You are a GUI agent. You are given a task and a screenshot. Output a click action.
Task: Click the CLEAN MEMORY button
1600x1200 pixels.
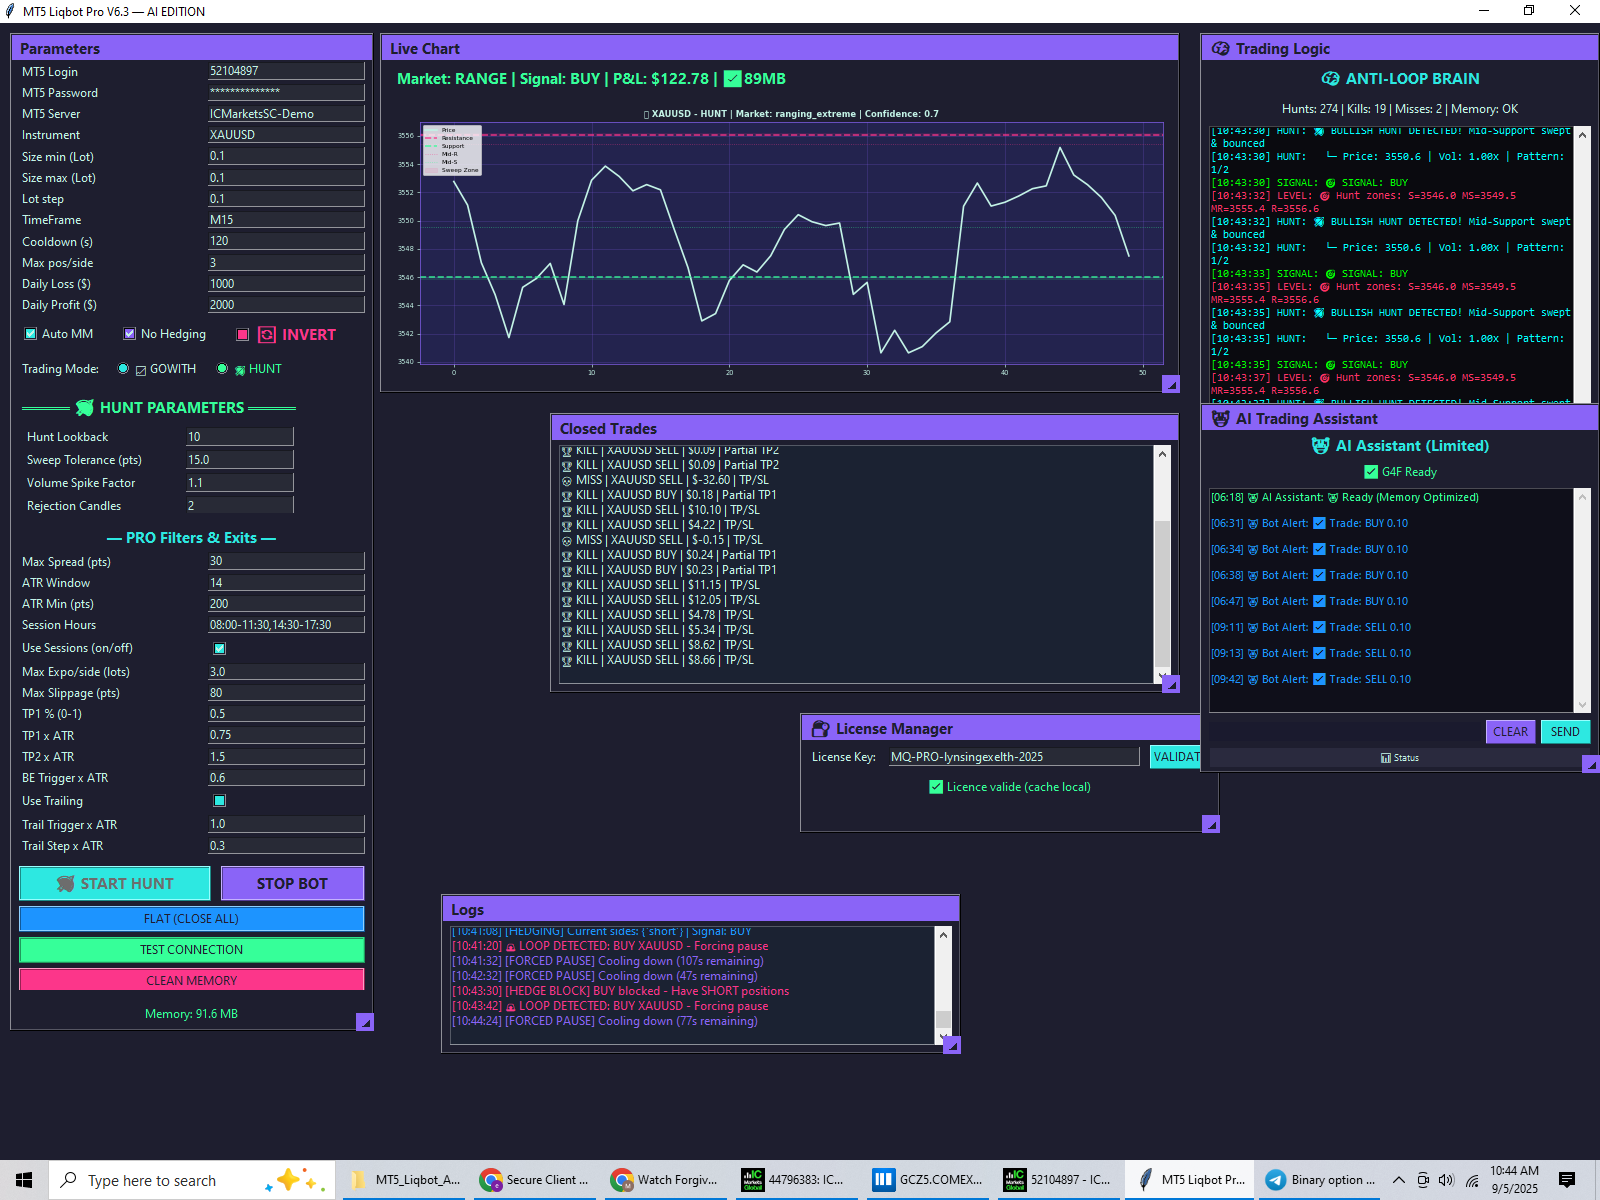192,980
